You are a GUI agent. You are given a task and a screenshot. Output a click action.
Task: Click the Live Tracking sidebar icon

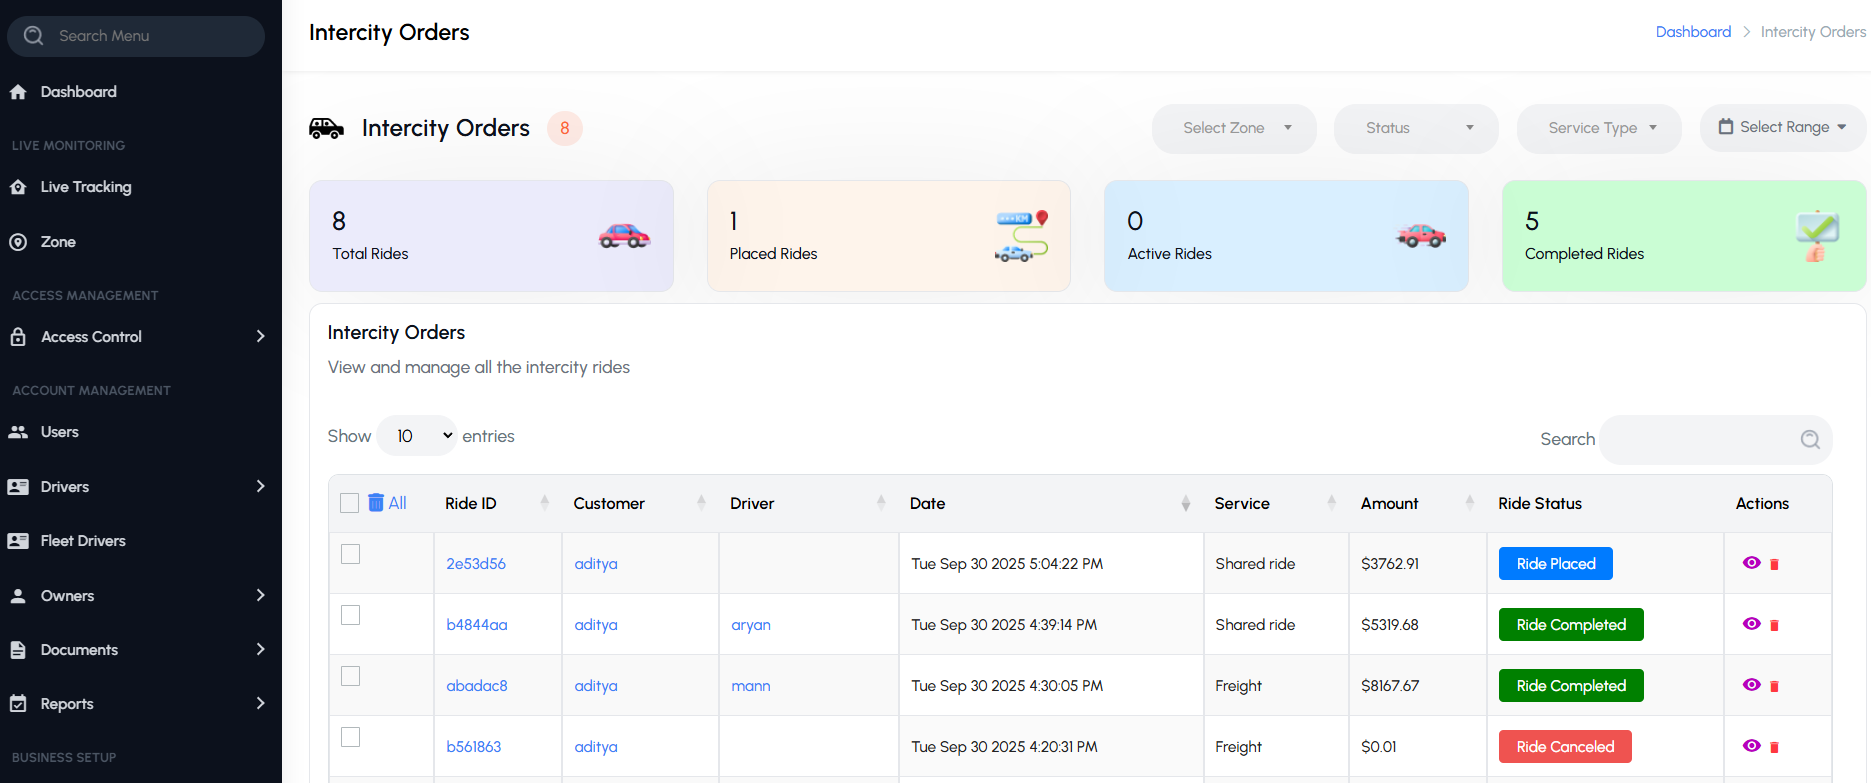18,187
